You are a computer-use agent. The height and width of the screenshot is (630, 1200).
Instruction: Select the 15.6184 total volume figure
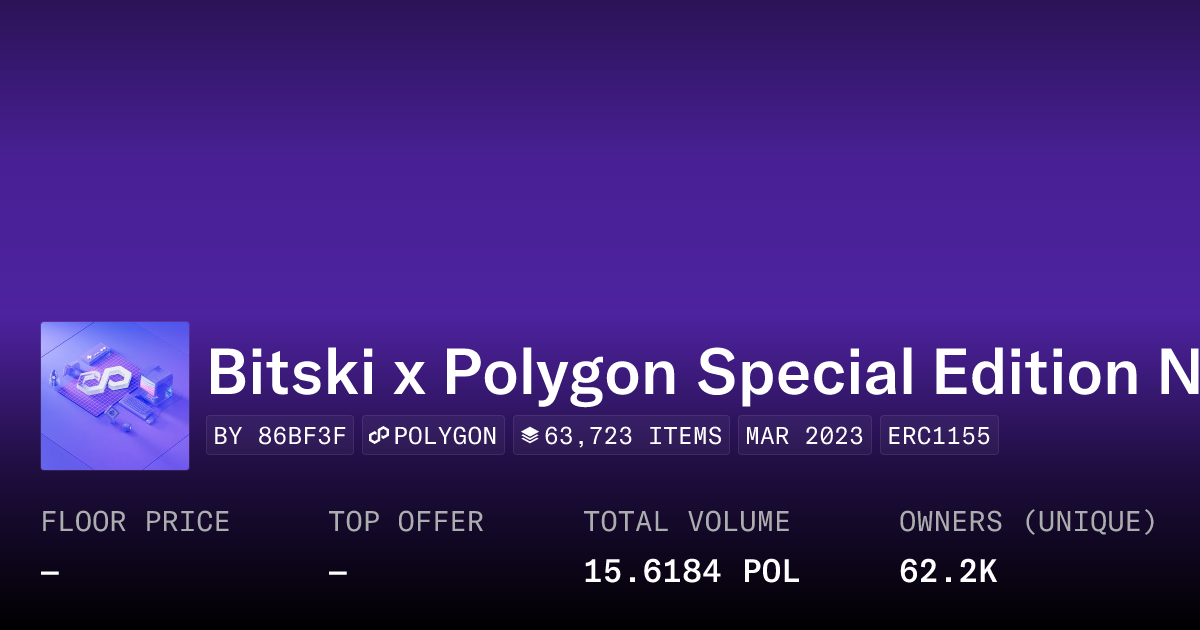(652, 572)
